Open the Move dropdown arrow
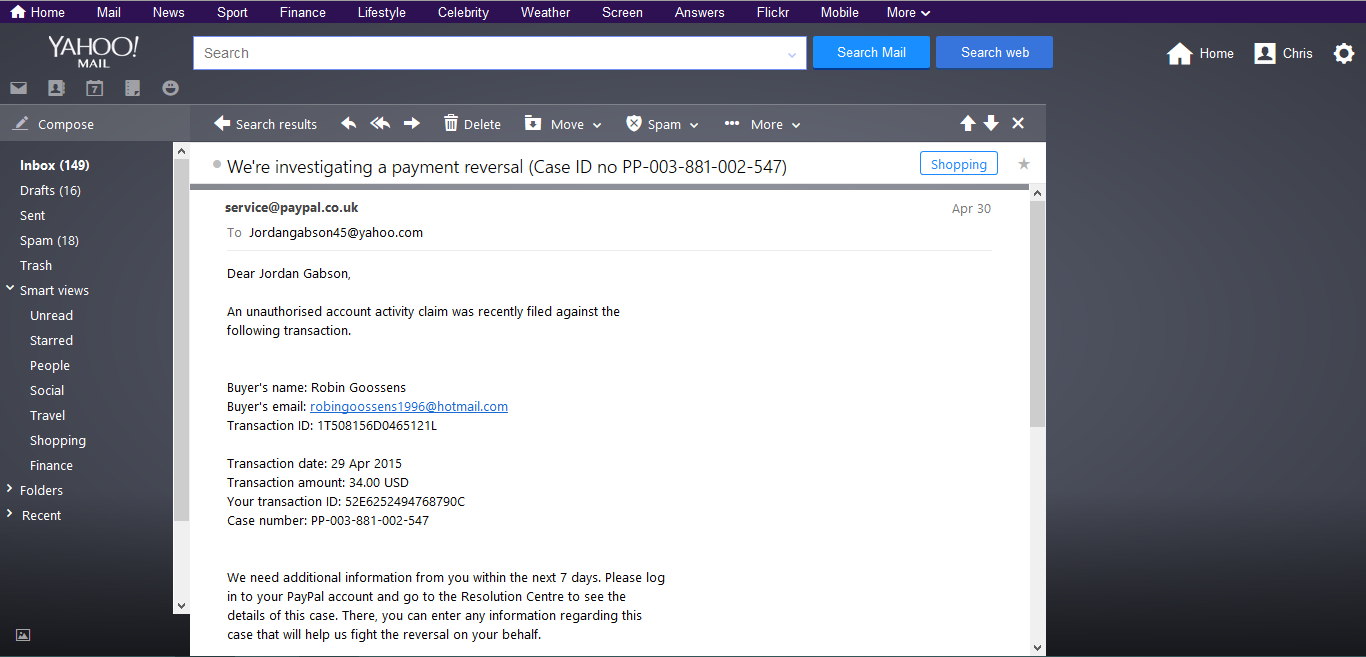This screenshot has height=657, width=1366. pyautogui.click(x=597, y=125)
